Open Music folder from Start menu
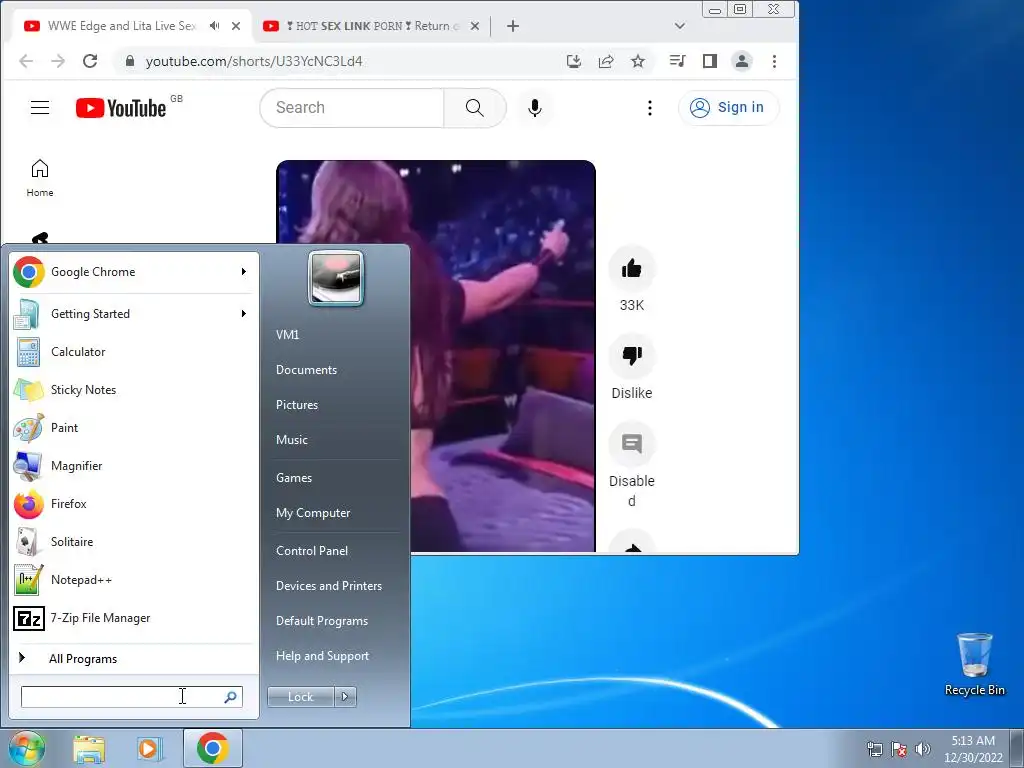The height and width of the screenshot is (768, 1024). (292, 440)
